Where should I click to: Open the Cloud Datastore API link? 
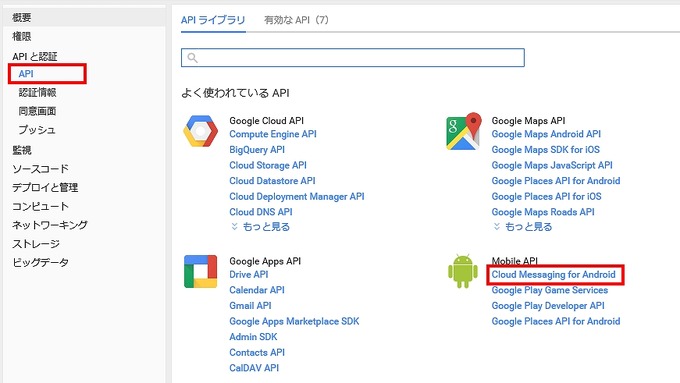coord(272,181)
